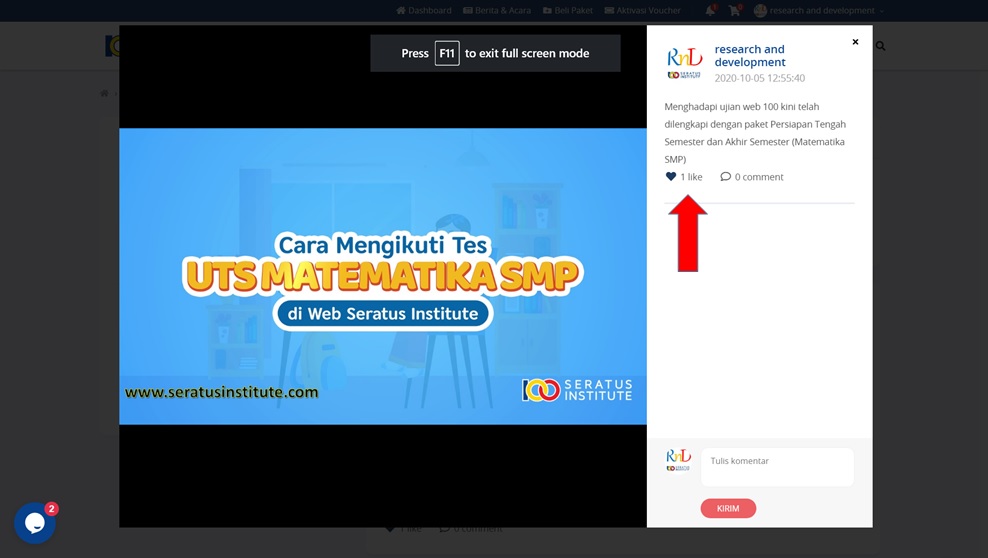The height and width of the screenshot is (558, 988).
Task: Close the post popup with the X
Action: click(855, 42)
